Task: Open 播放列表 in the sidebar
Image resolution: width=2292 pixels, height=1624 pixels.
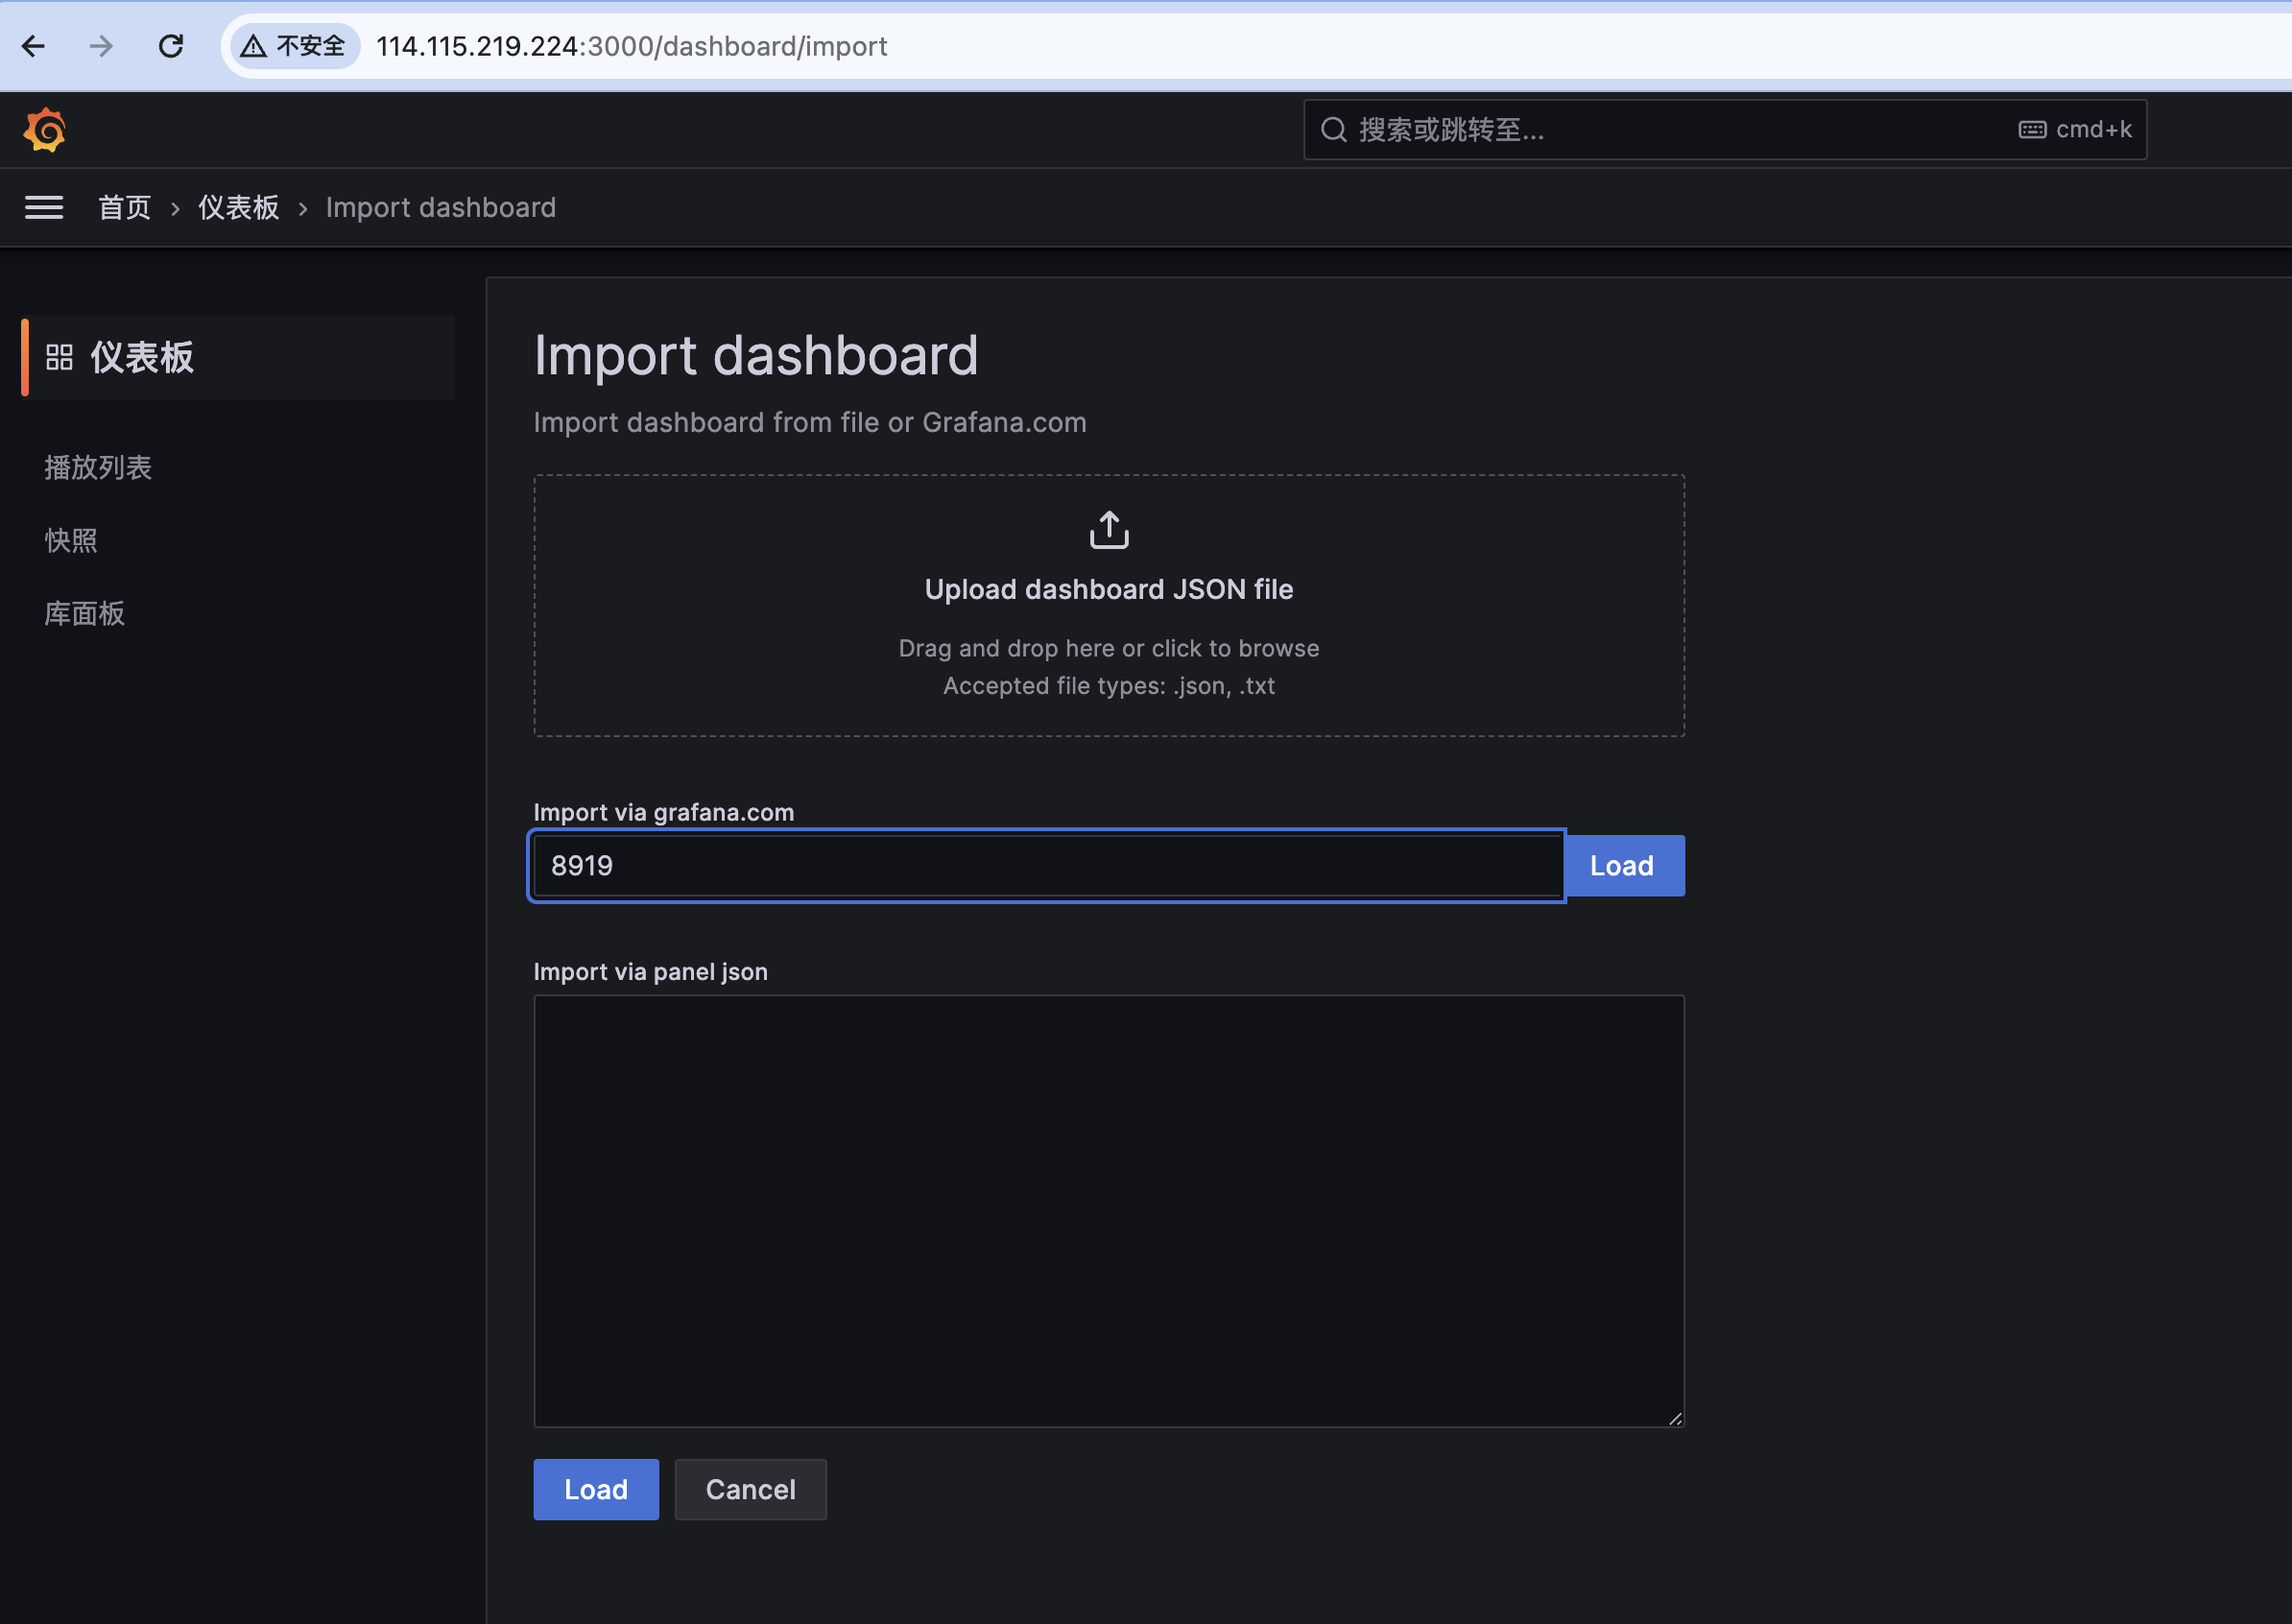Action: coord(98,467)
